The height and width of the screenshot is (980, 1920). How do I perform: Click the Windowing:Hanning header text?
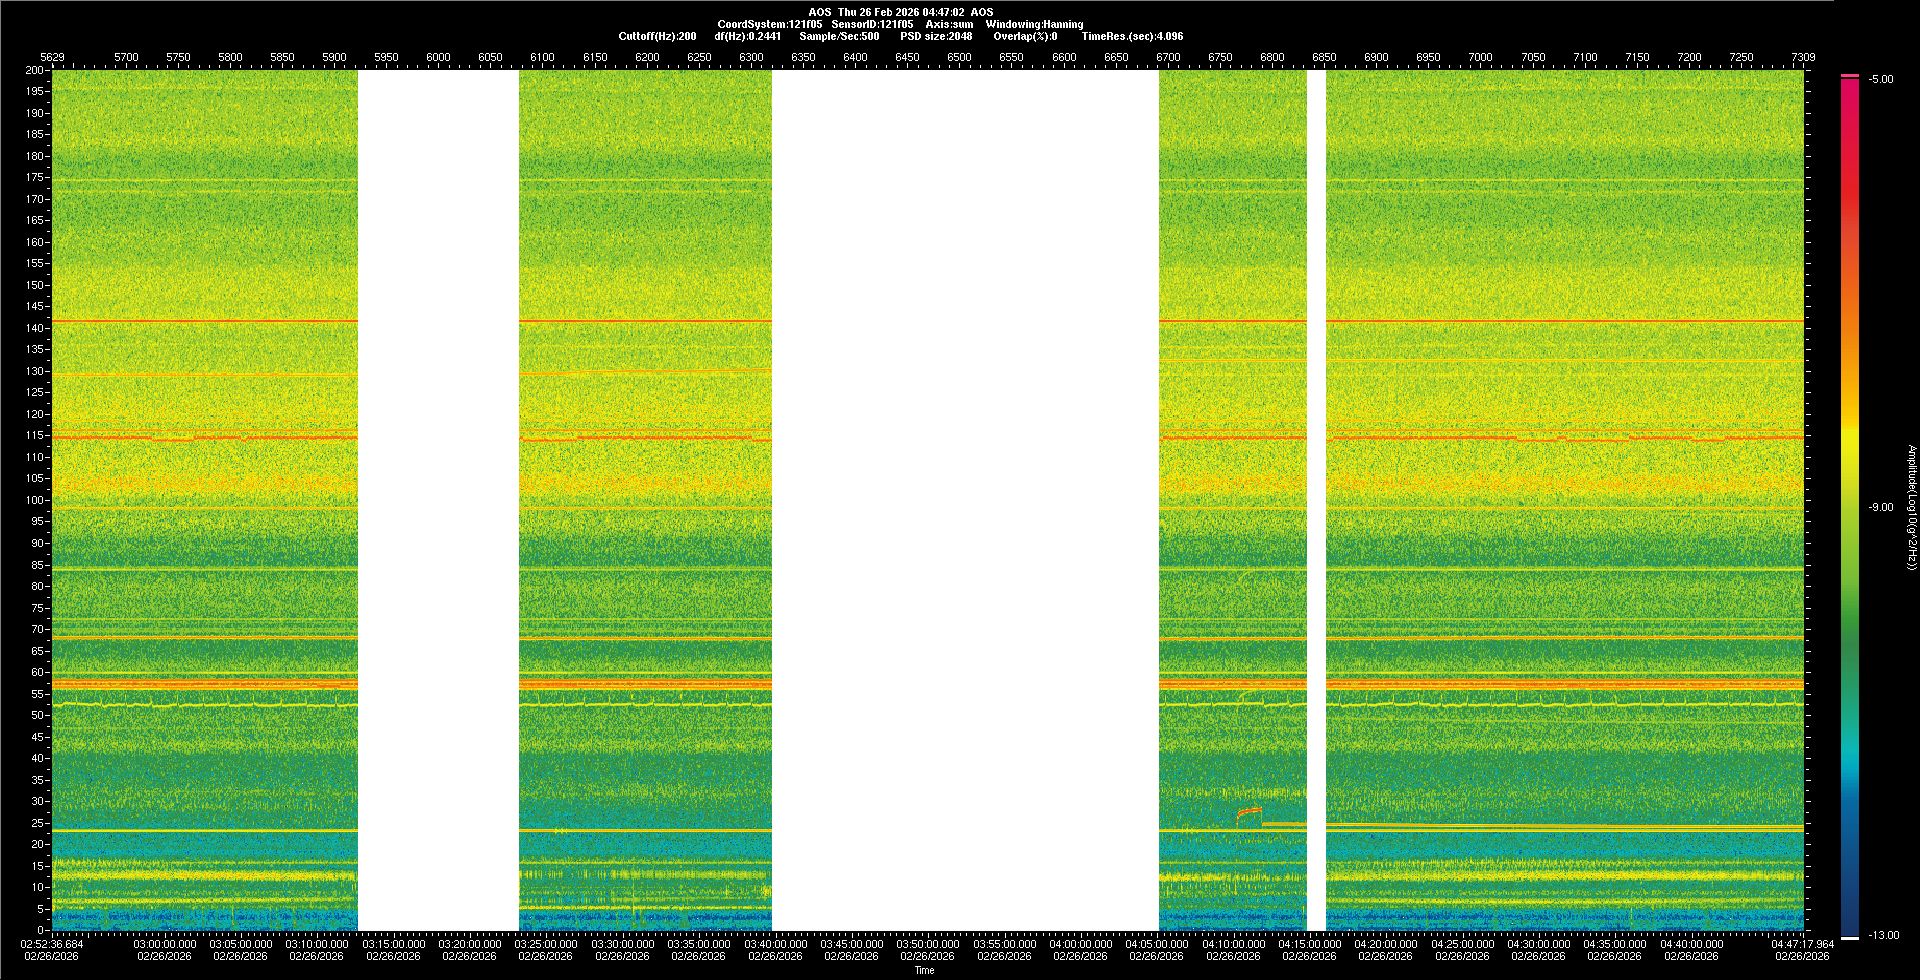tap(1034, 24)
